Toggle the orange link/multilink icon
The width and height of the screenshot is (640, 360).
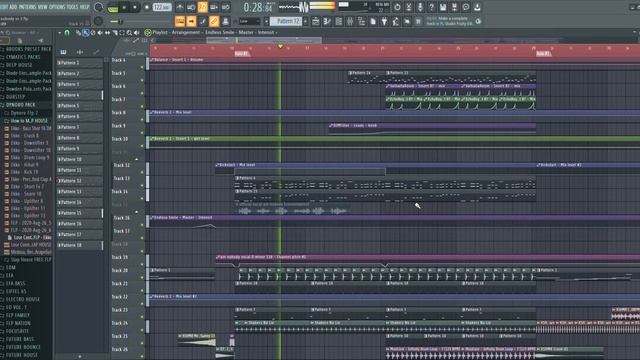pos(214,21)
